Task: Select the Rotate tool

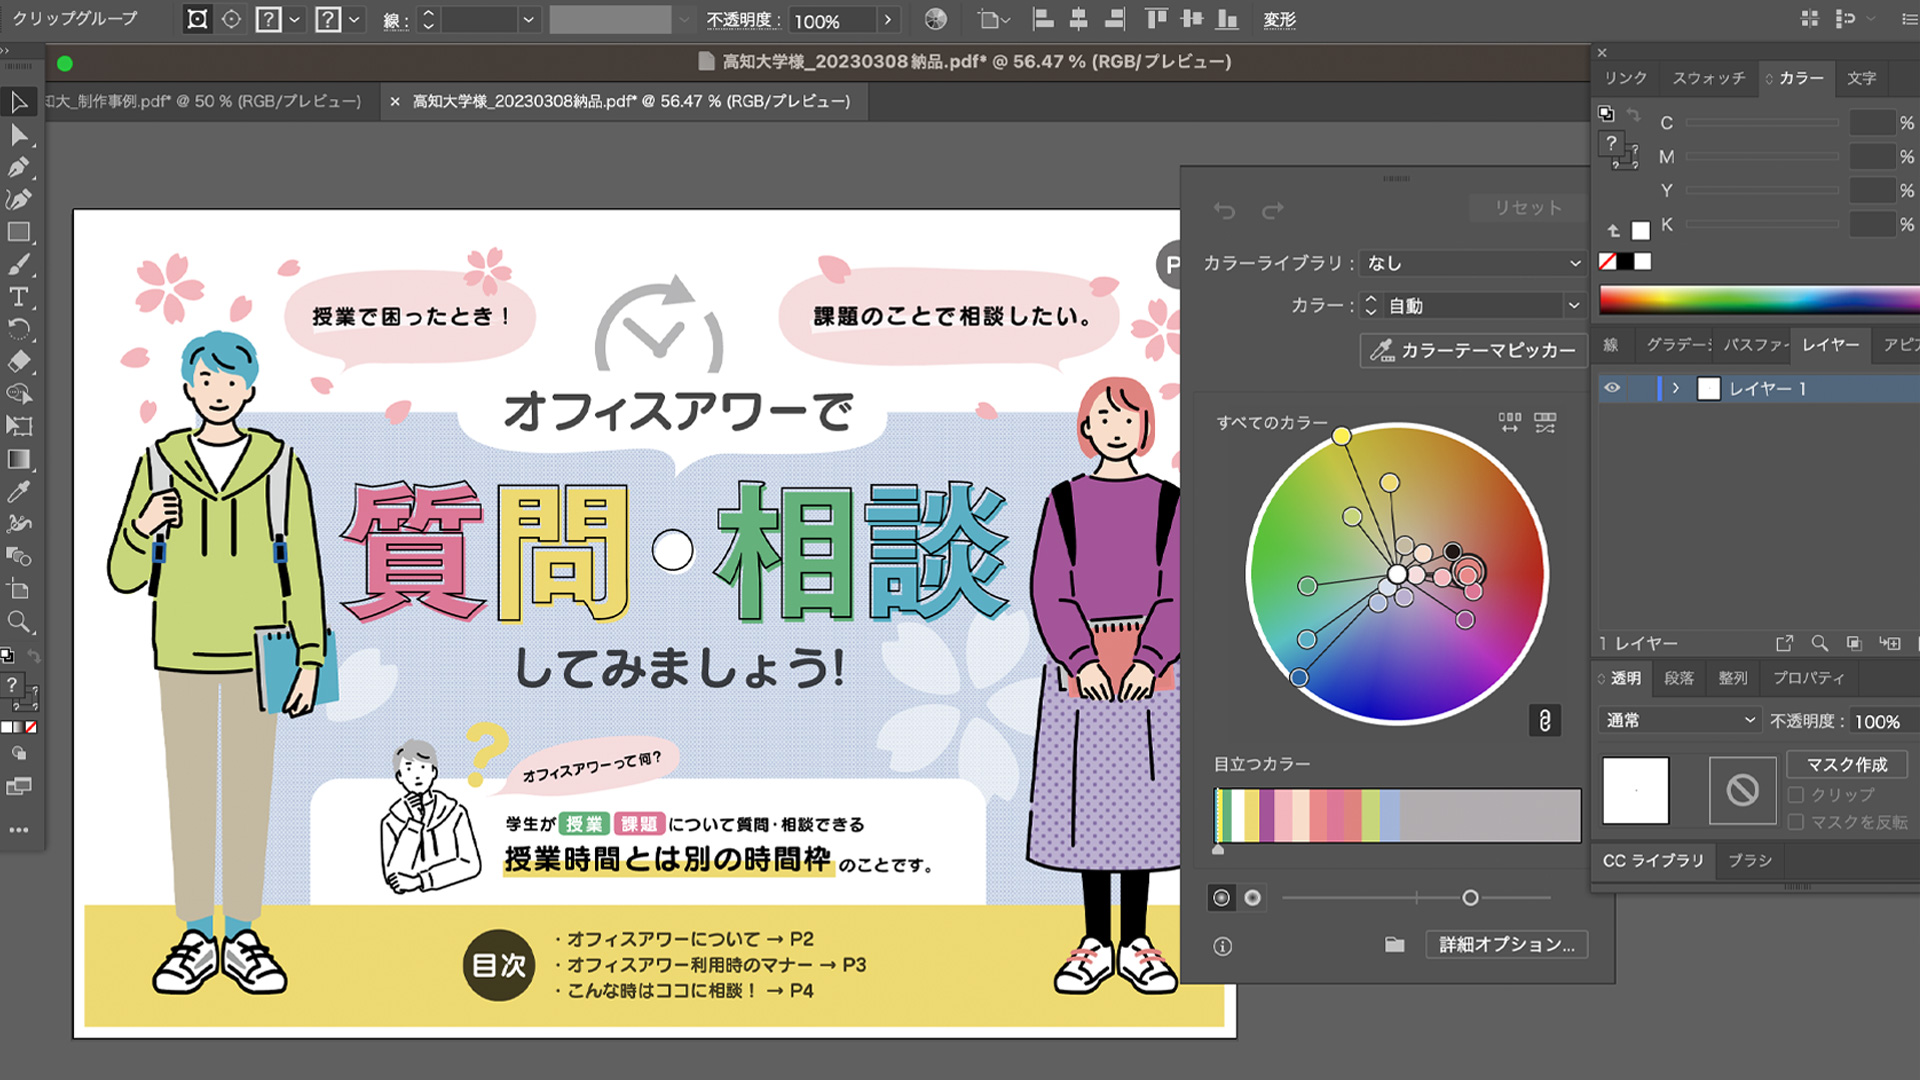Action: tap(19, 329)
